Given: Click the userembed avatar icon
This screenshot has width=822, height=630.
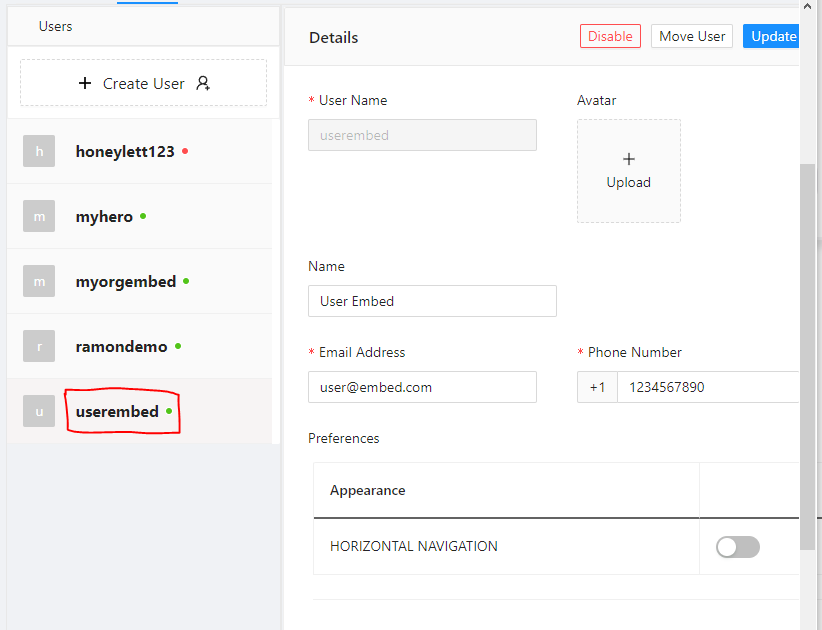Looking at the screenshot, I should [39, 412].
